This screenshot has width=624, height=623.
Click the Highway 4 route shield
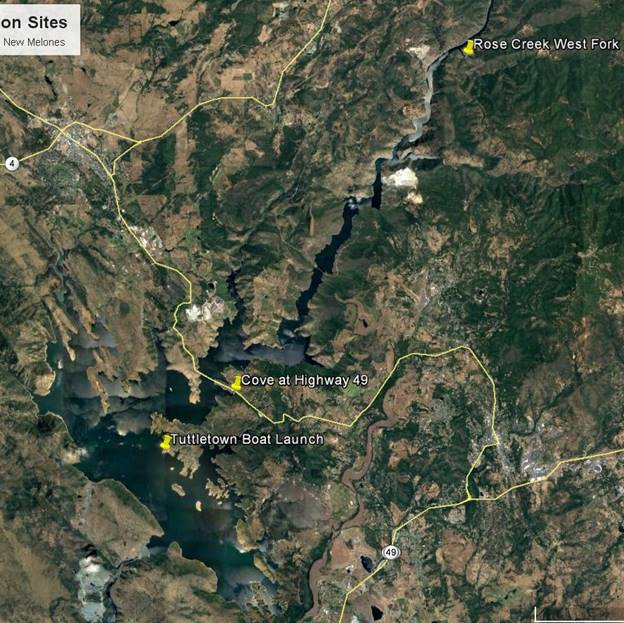pyautogui.click(x=12, y=164)
